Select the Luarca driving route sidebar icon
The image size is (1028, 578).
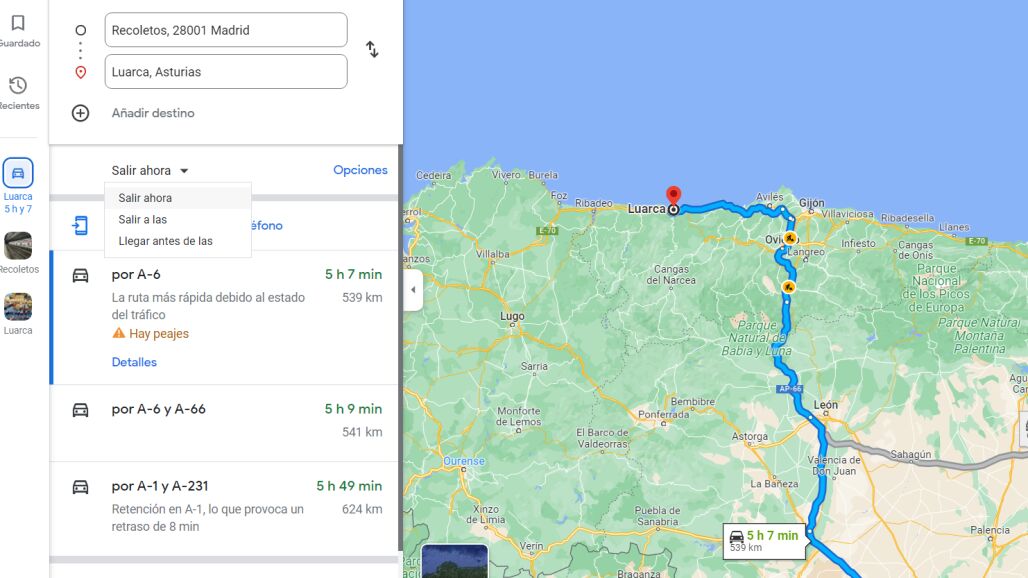pyautogui.click(x=18, y=173)
